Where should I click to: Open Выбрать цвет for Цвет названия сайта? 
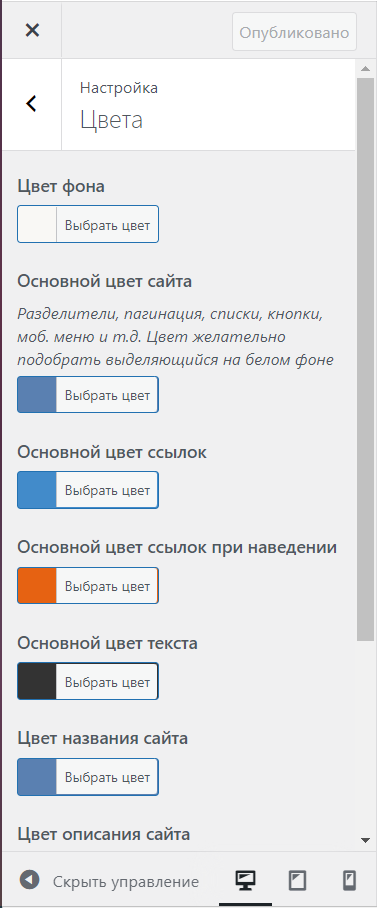click(x=107, y=777)
